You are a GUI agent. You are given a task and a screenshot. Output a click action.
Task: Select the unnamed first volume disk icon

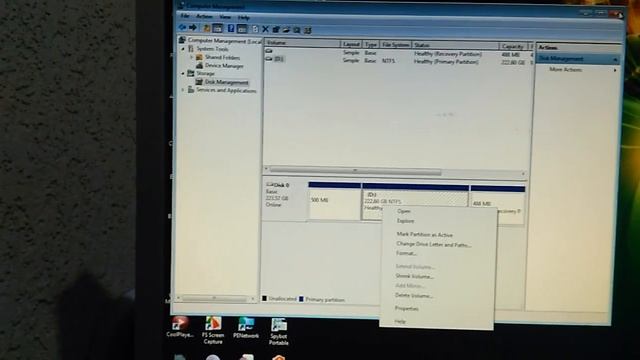point(269,51)
